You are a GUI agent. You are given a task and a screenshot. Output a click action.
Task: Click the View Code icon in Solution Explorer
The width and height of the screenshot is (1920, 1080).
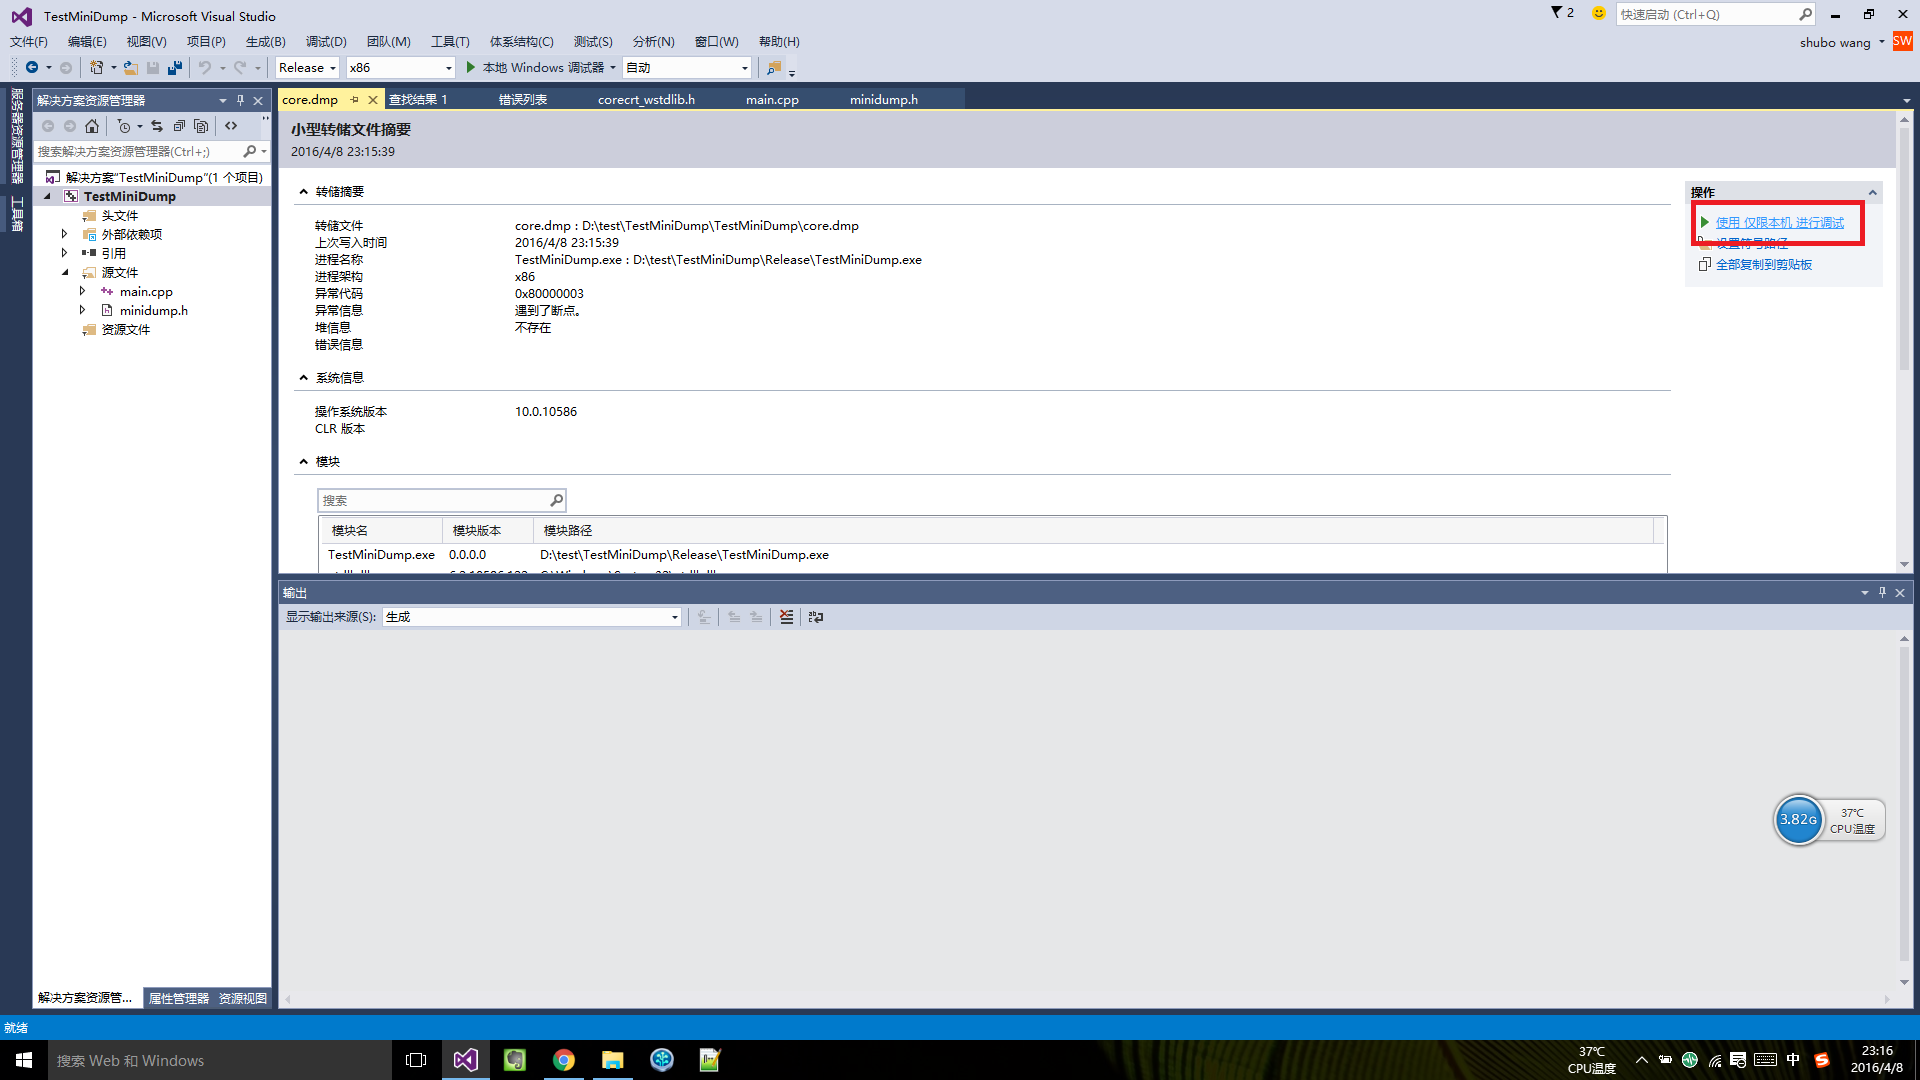(x=231, y=126)
